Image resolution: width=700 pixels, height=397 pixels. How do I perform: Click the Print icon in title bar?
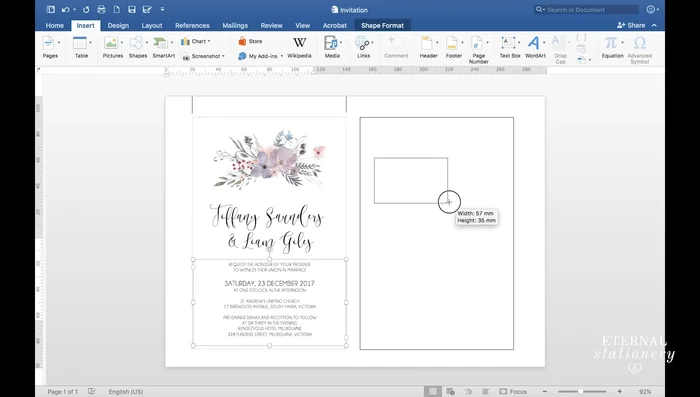point(101,9)
